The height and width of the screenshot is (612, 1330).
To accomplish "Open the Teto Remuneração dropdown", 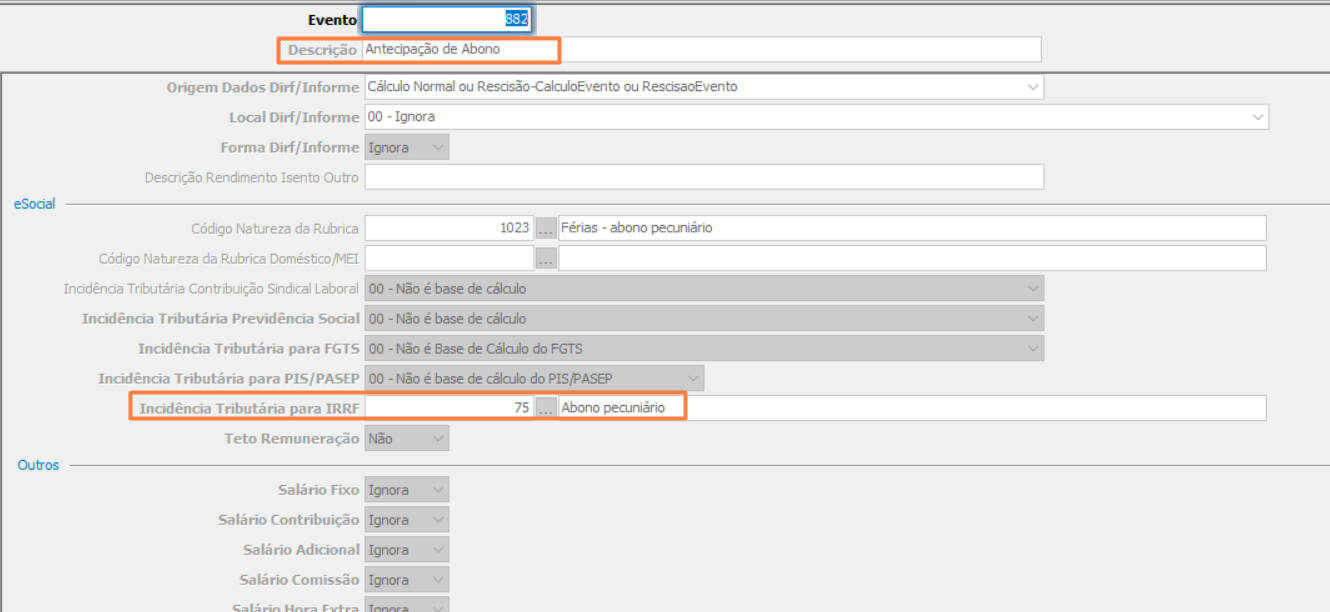I will (438, 438).
